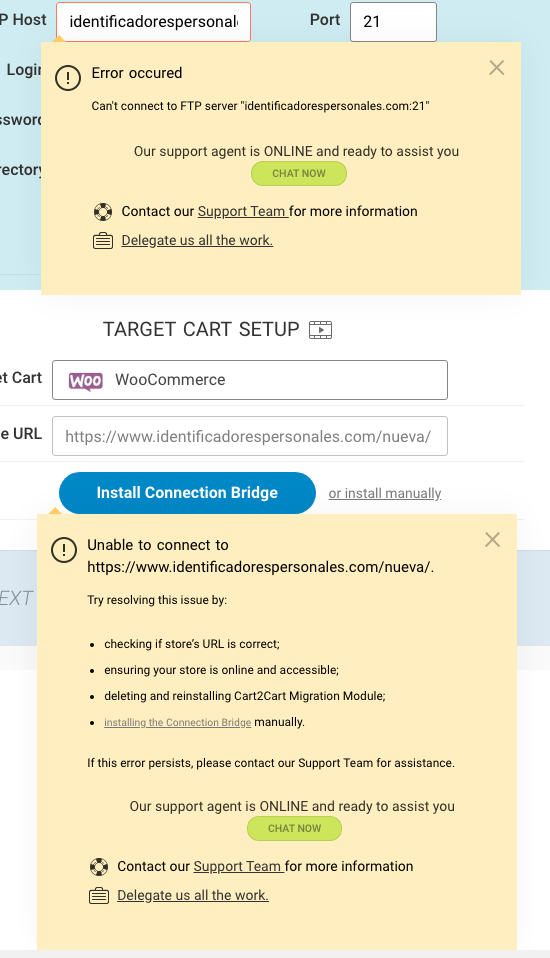Click CHAT NOW in the FTP error box

299,174
